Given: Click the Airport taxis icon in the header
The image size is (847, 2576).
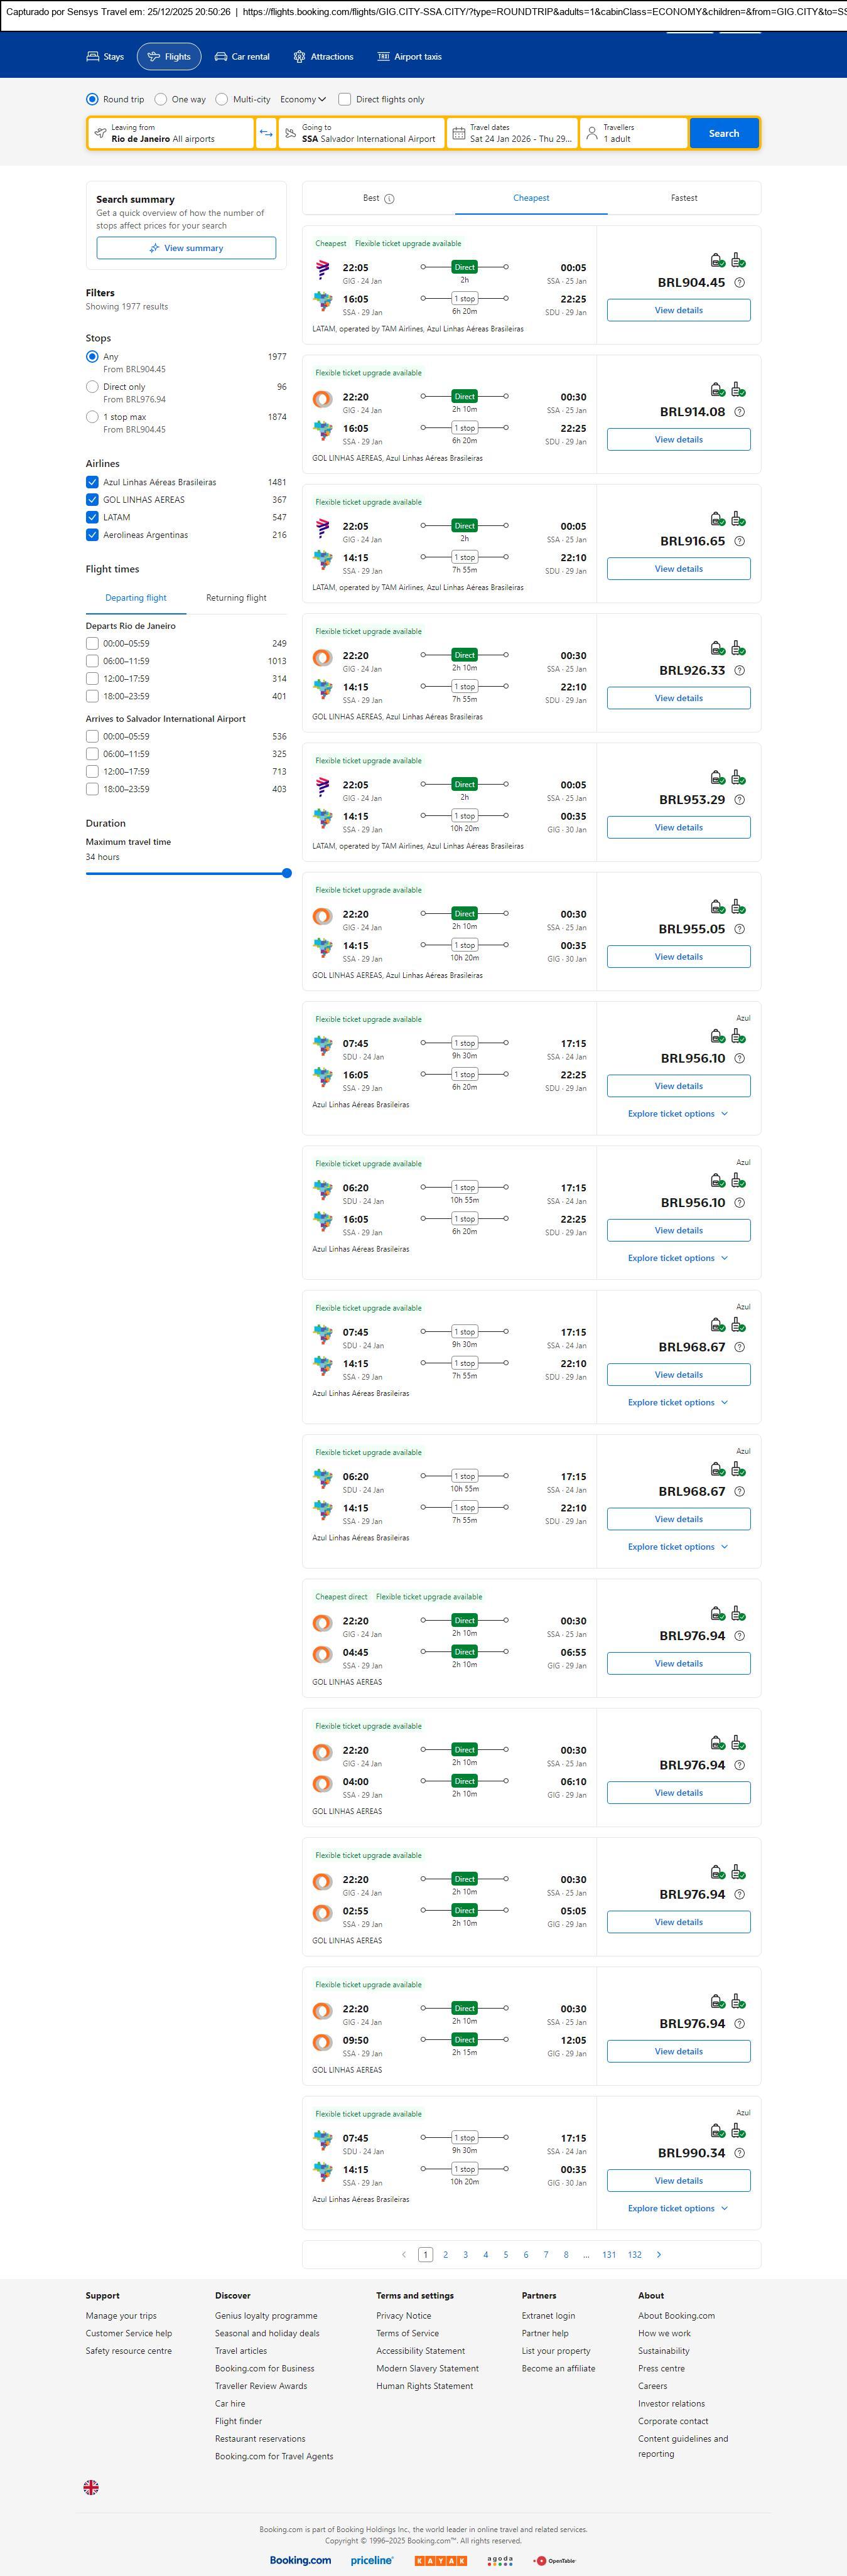Looking at the screenshot, I should pyautogui.click(x=383, y=57).
